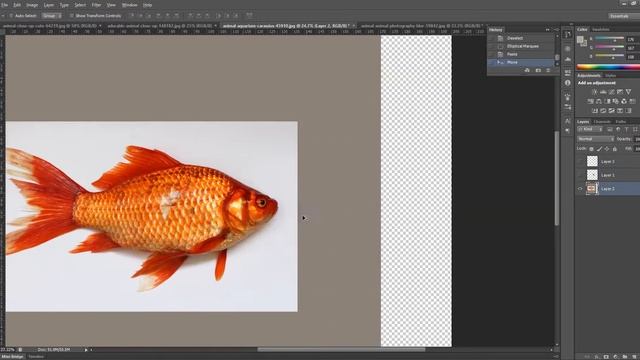The height and width of the screenshot is (360, 640).
Task: Switch to the Swatches tab
Action: [600, 29]
